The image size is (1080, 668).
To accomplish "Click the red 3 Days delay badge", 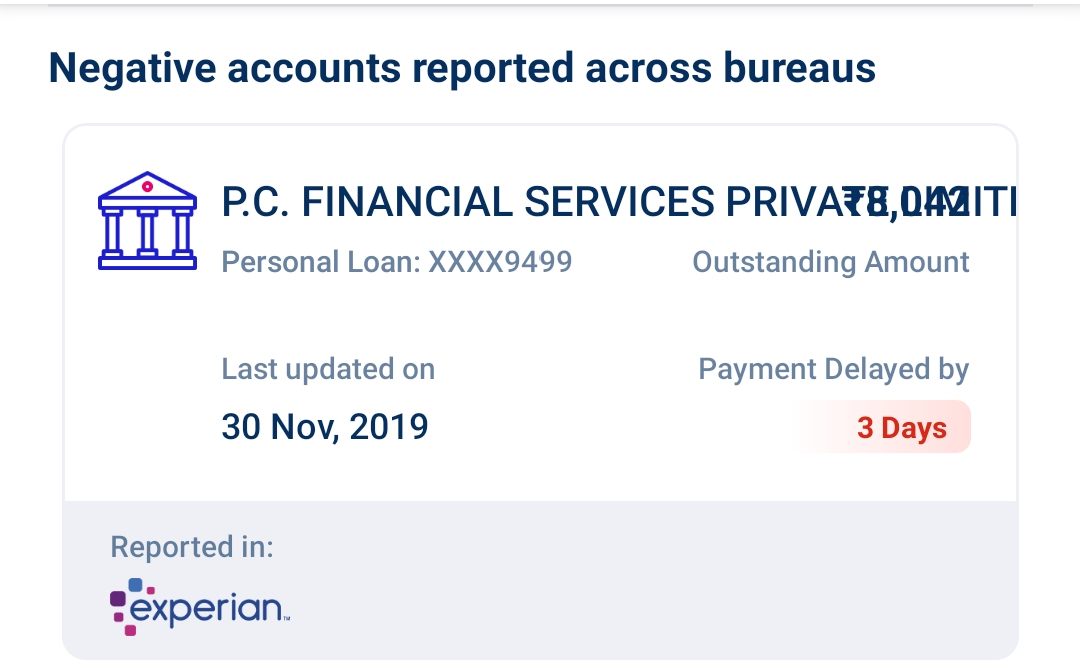I will point(900,428).
